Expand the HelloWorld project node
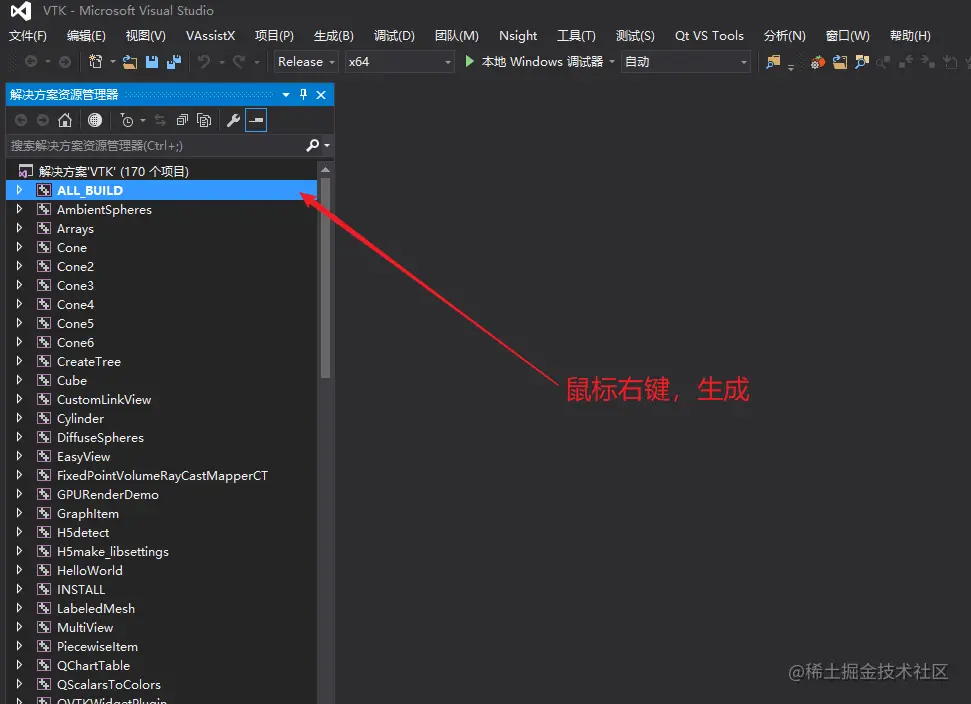 point(19,570)
